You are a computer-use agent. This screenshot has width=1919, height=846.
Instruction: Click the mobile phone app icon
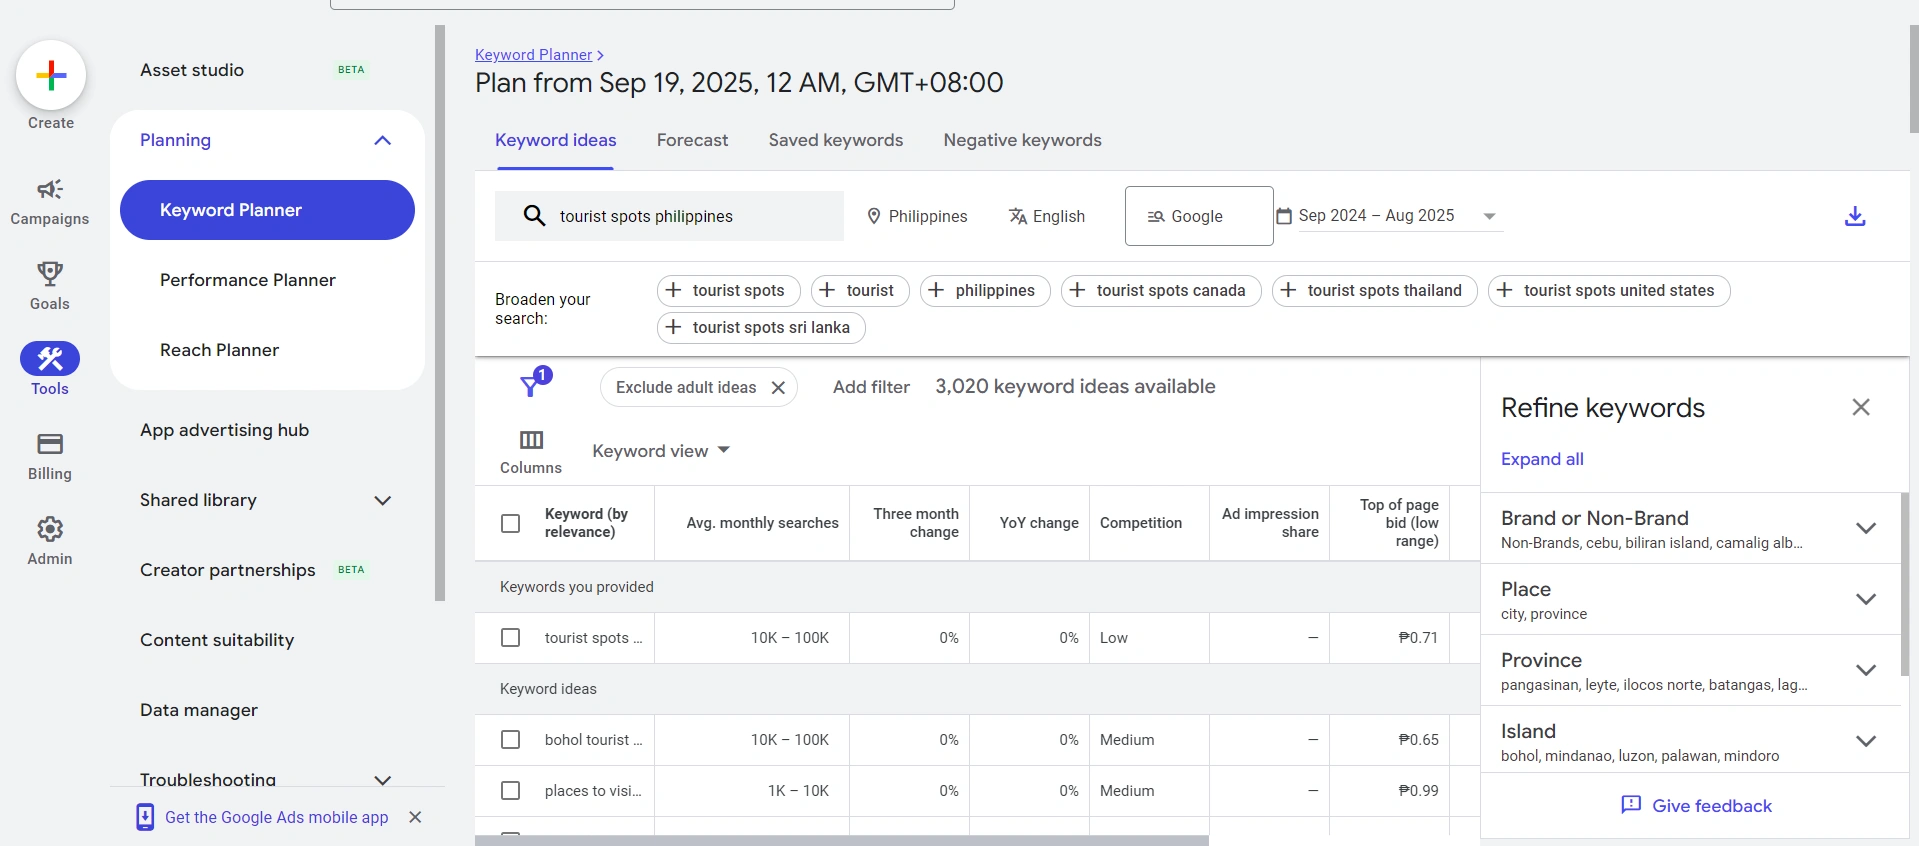pos(145,817)
